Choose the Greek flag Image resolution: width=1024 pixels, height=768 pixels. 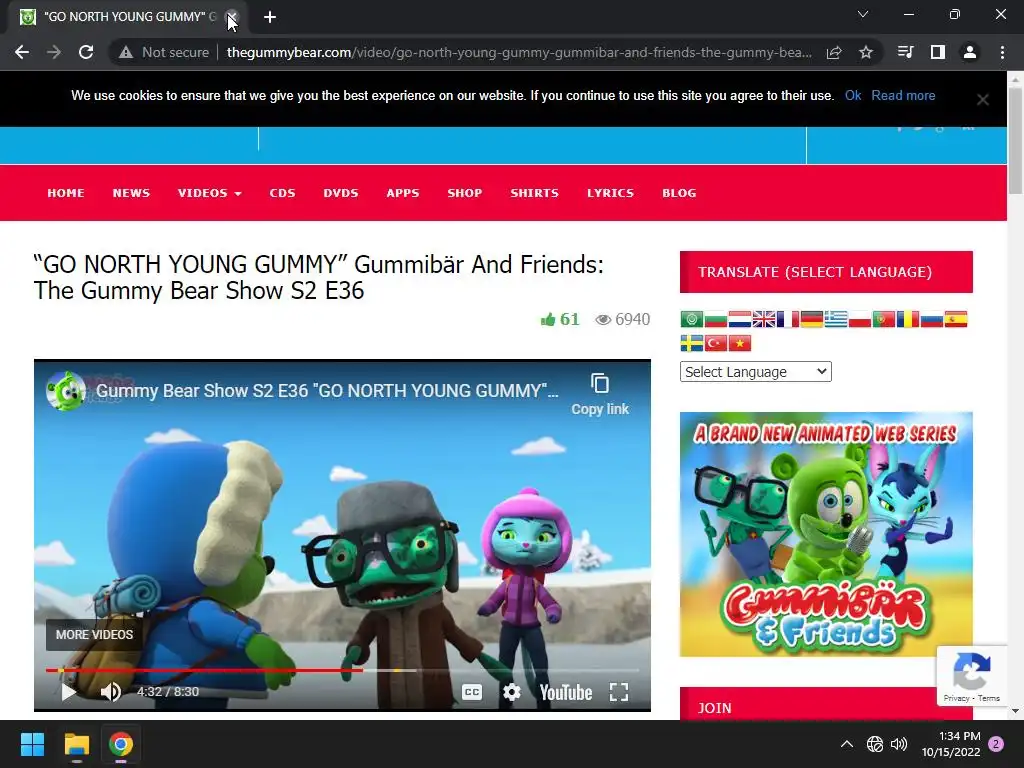(x=836, y=319)
